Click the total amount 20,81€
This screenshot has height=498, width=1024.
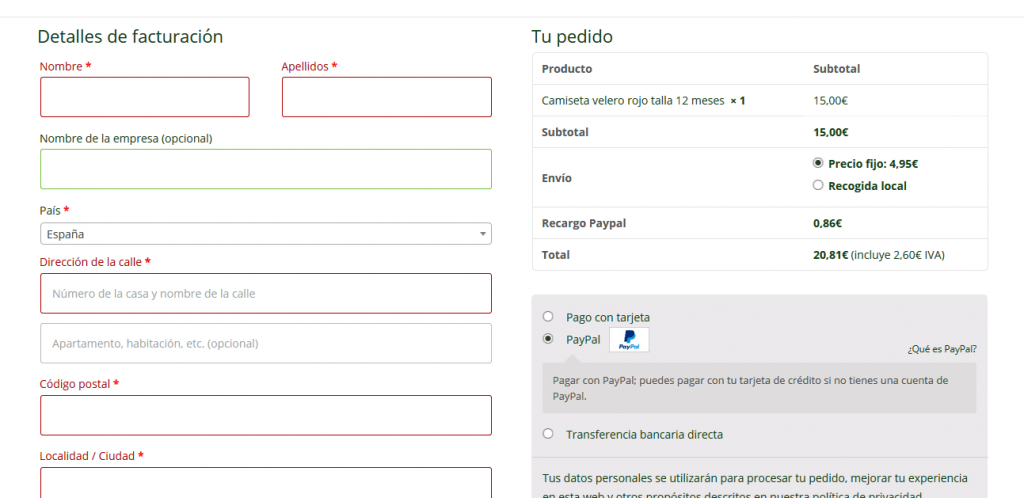[x=830, y=255]
